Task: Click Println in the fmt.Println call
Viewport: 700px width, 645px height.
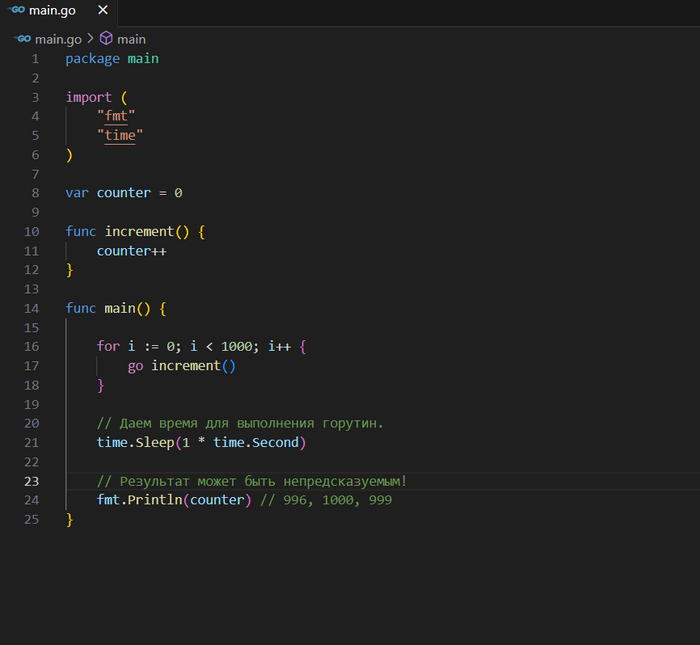Action: click(x=155, y=500)
